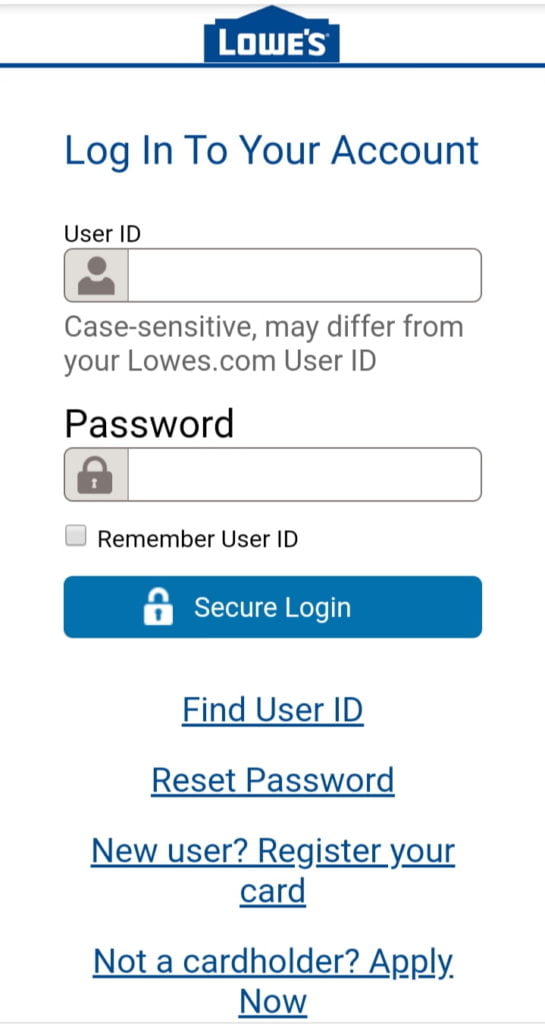Viewport: 545px width, 1024px height.
Task: Click the User ID field label
Action: 102,234
